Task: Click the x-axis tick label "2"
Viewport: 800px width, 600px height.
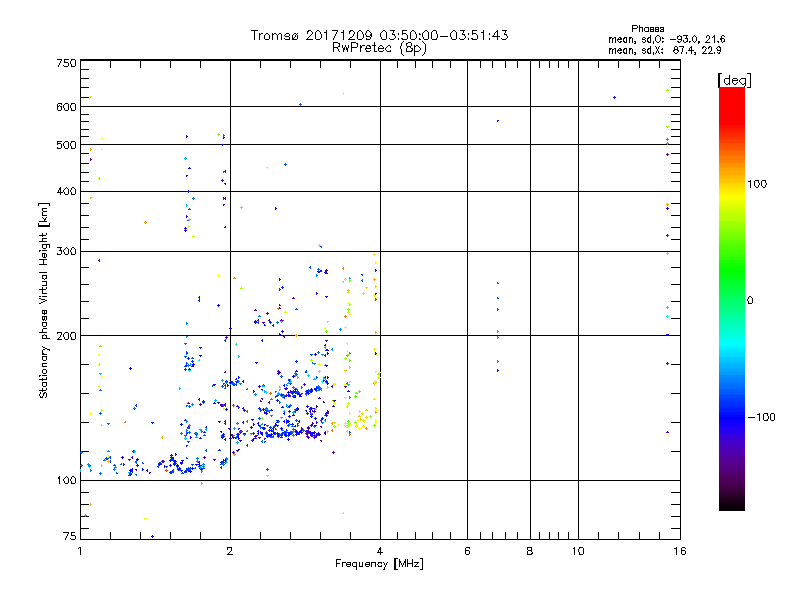Action: [230, 551]
